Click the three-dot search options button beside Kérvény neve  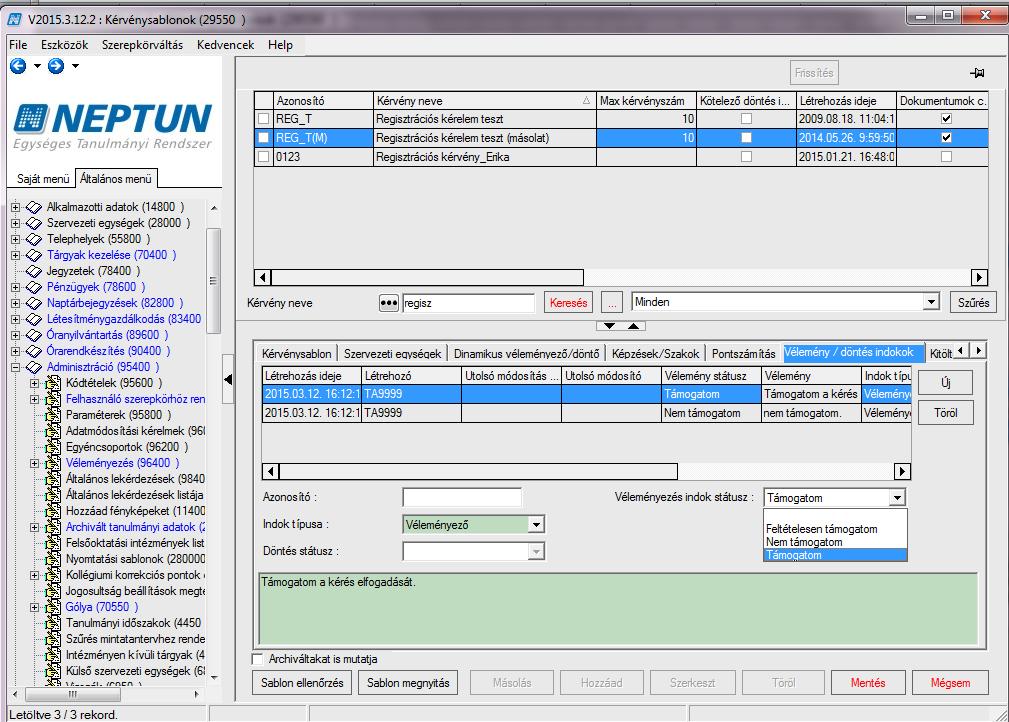[389, 302]
